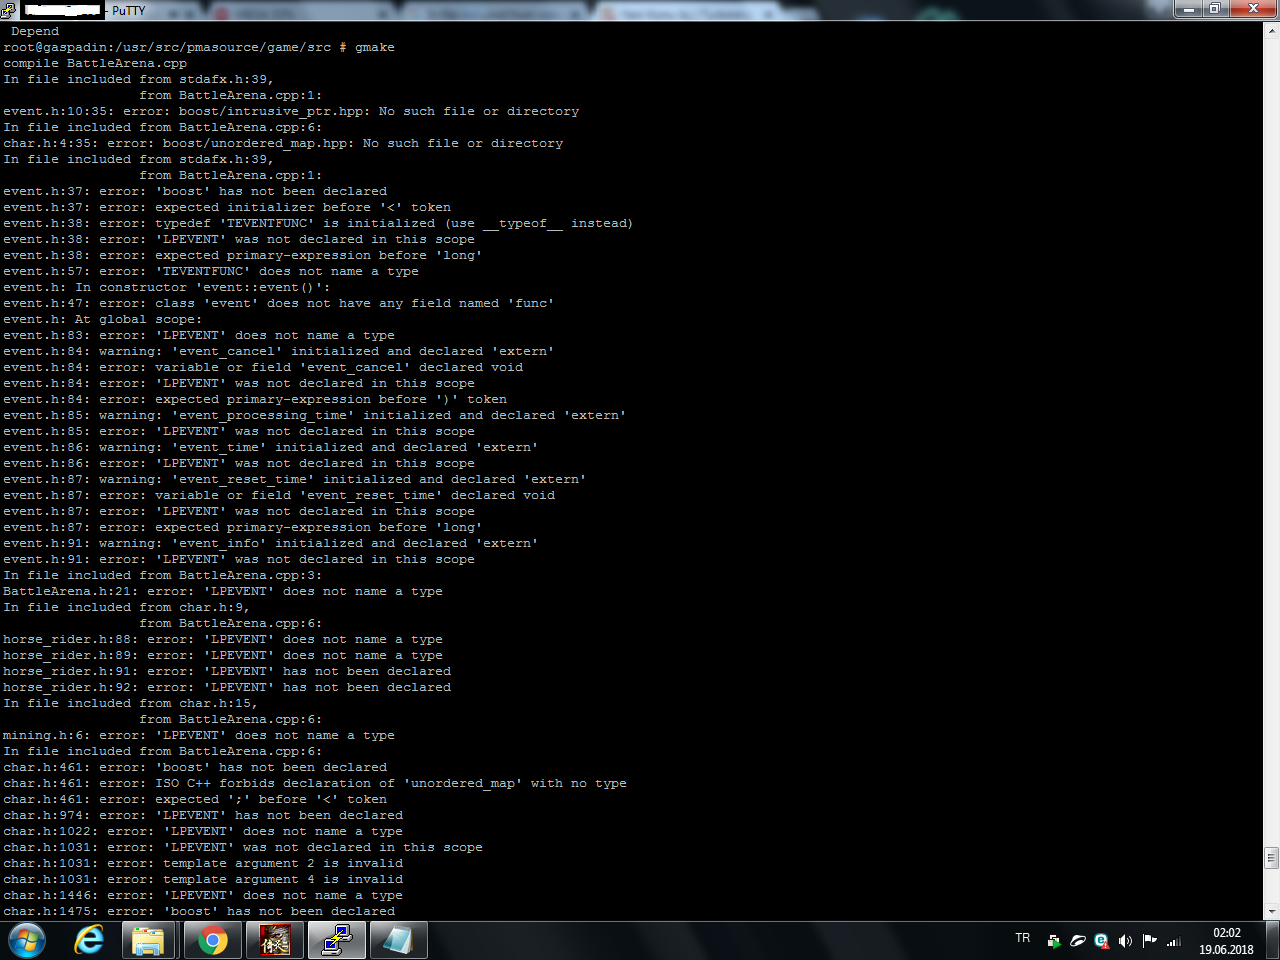Switch to Google Chrome on the taskbar
This screenshot has width=1280, height=960.
(212, 940)
